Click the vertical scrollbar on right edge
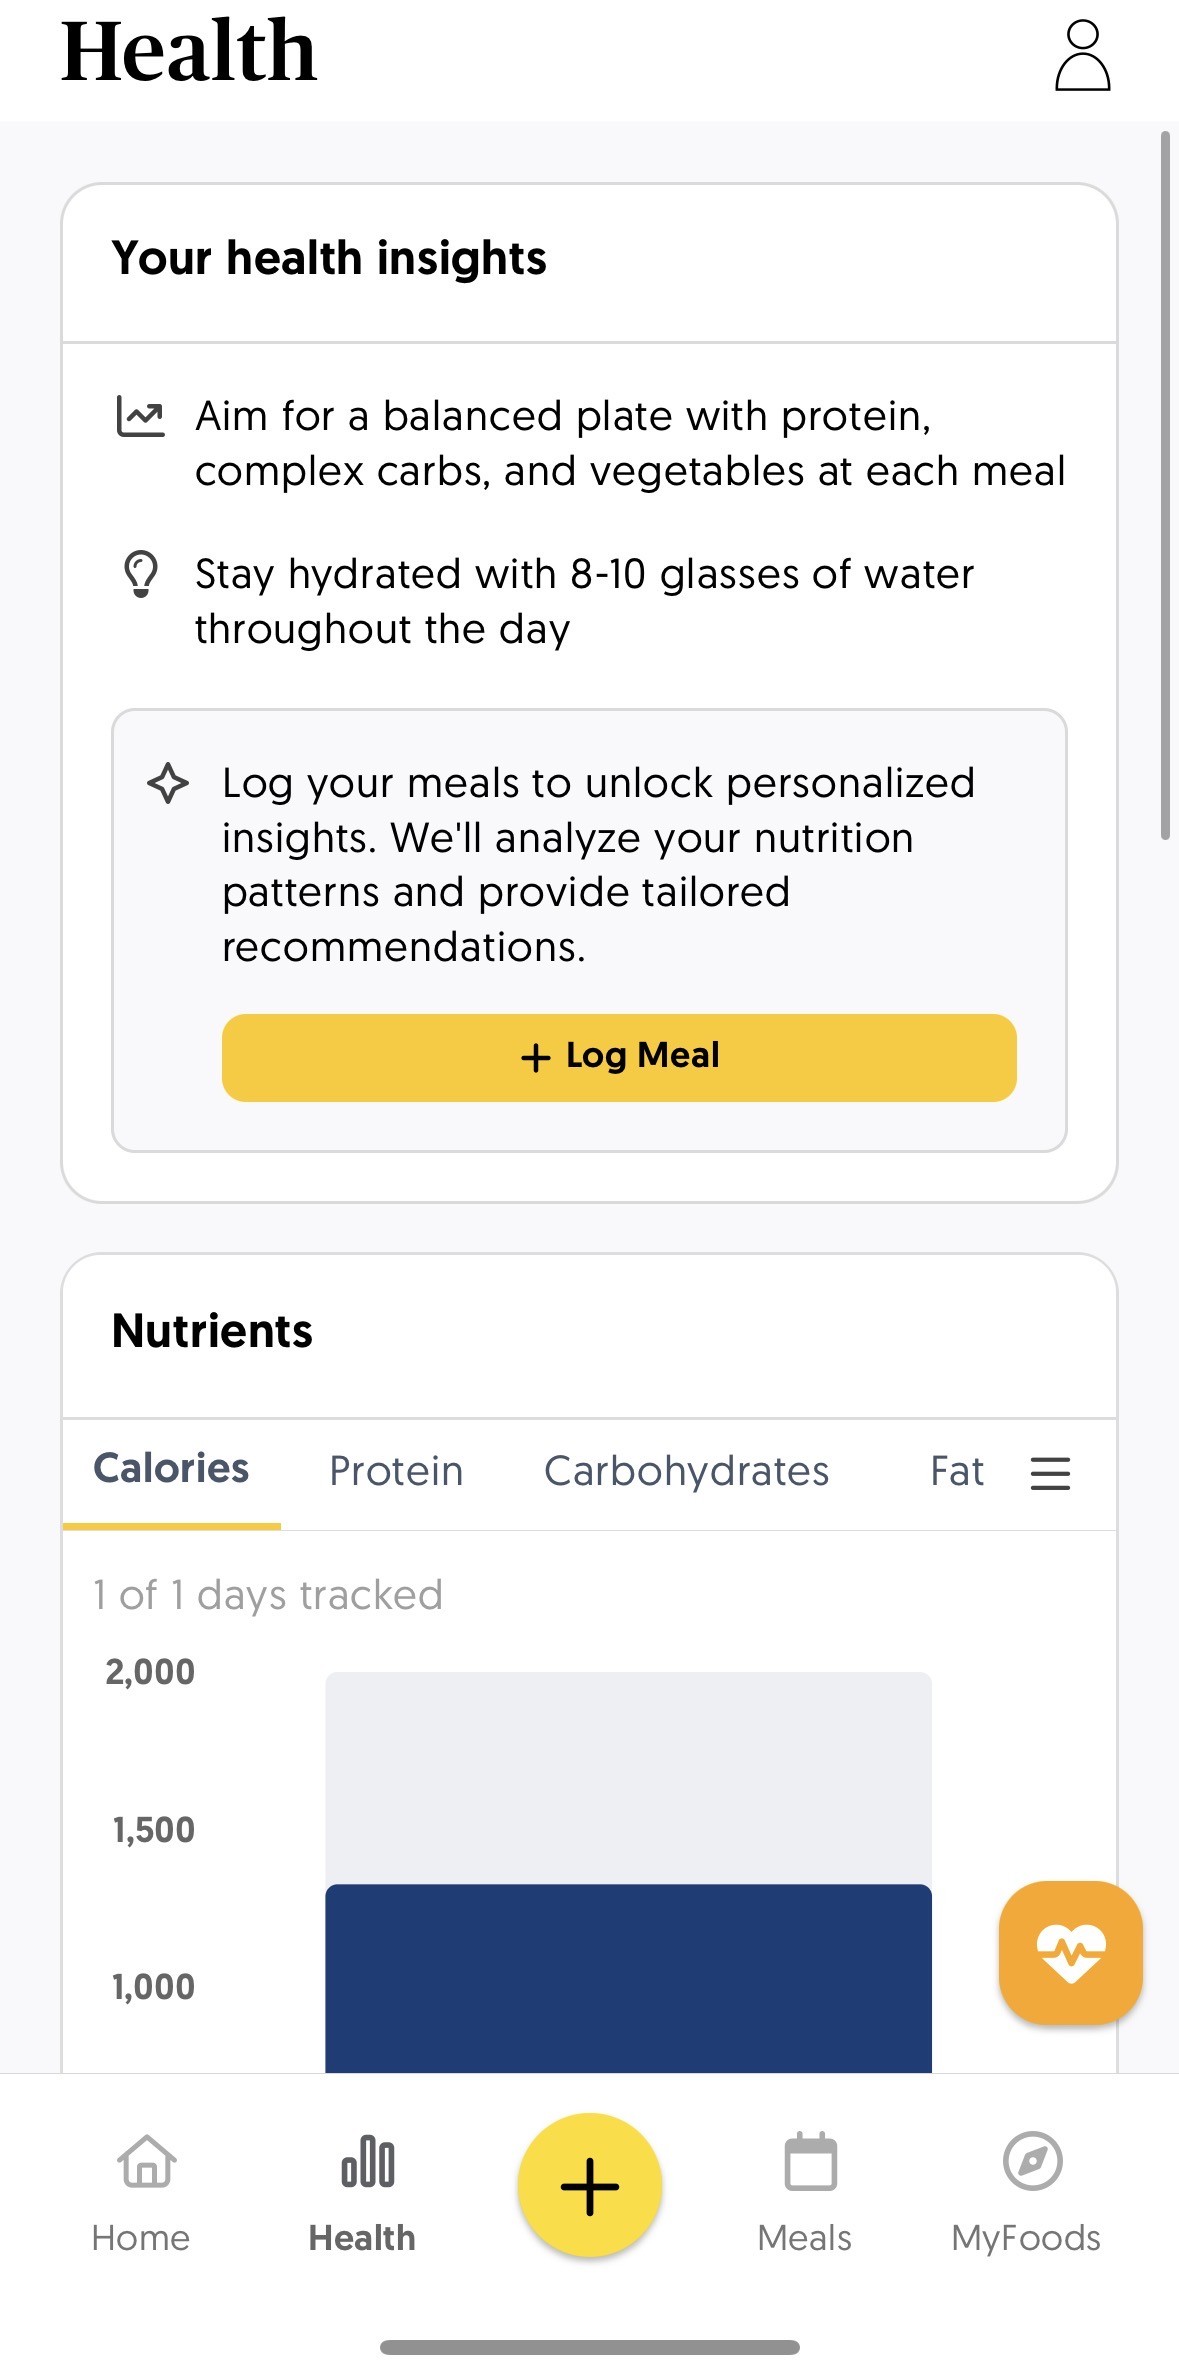The image size is (1179, 2379). [1165, 485]
